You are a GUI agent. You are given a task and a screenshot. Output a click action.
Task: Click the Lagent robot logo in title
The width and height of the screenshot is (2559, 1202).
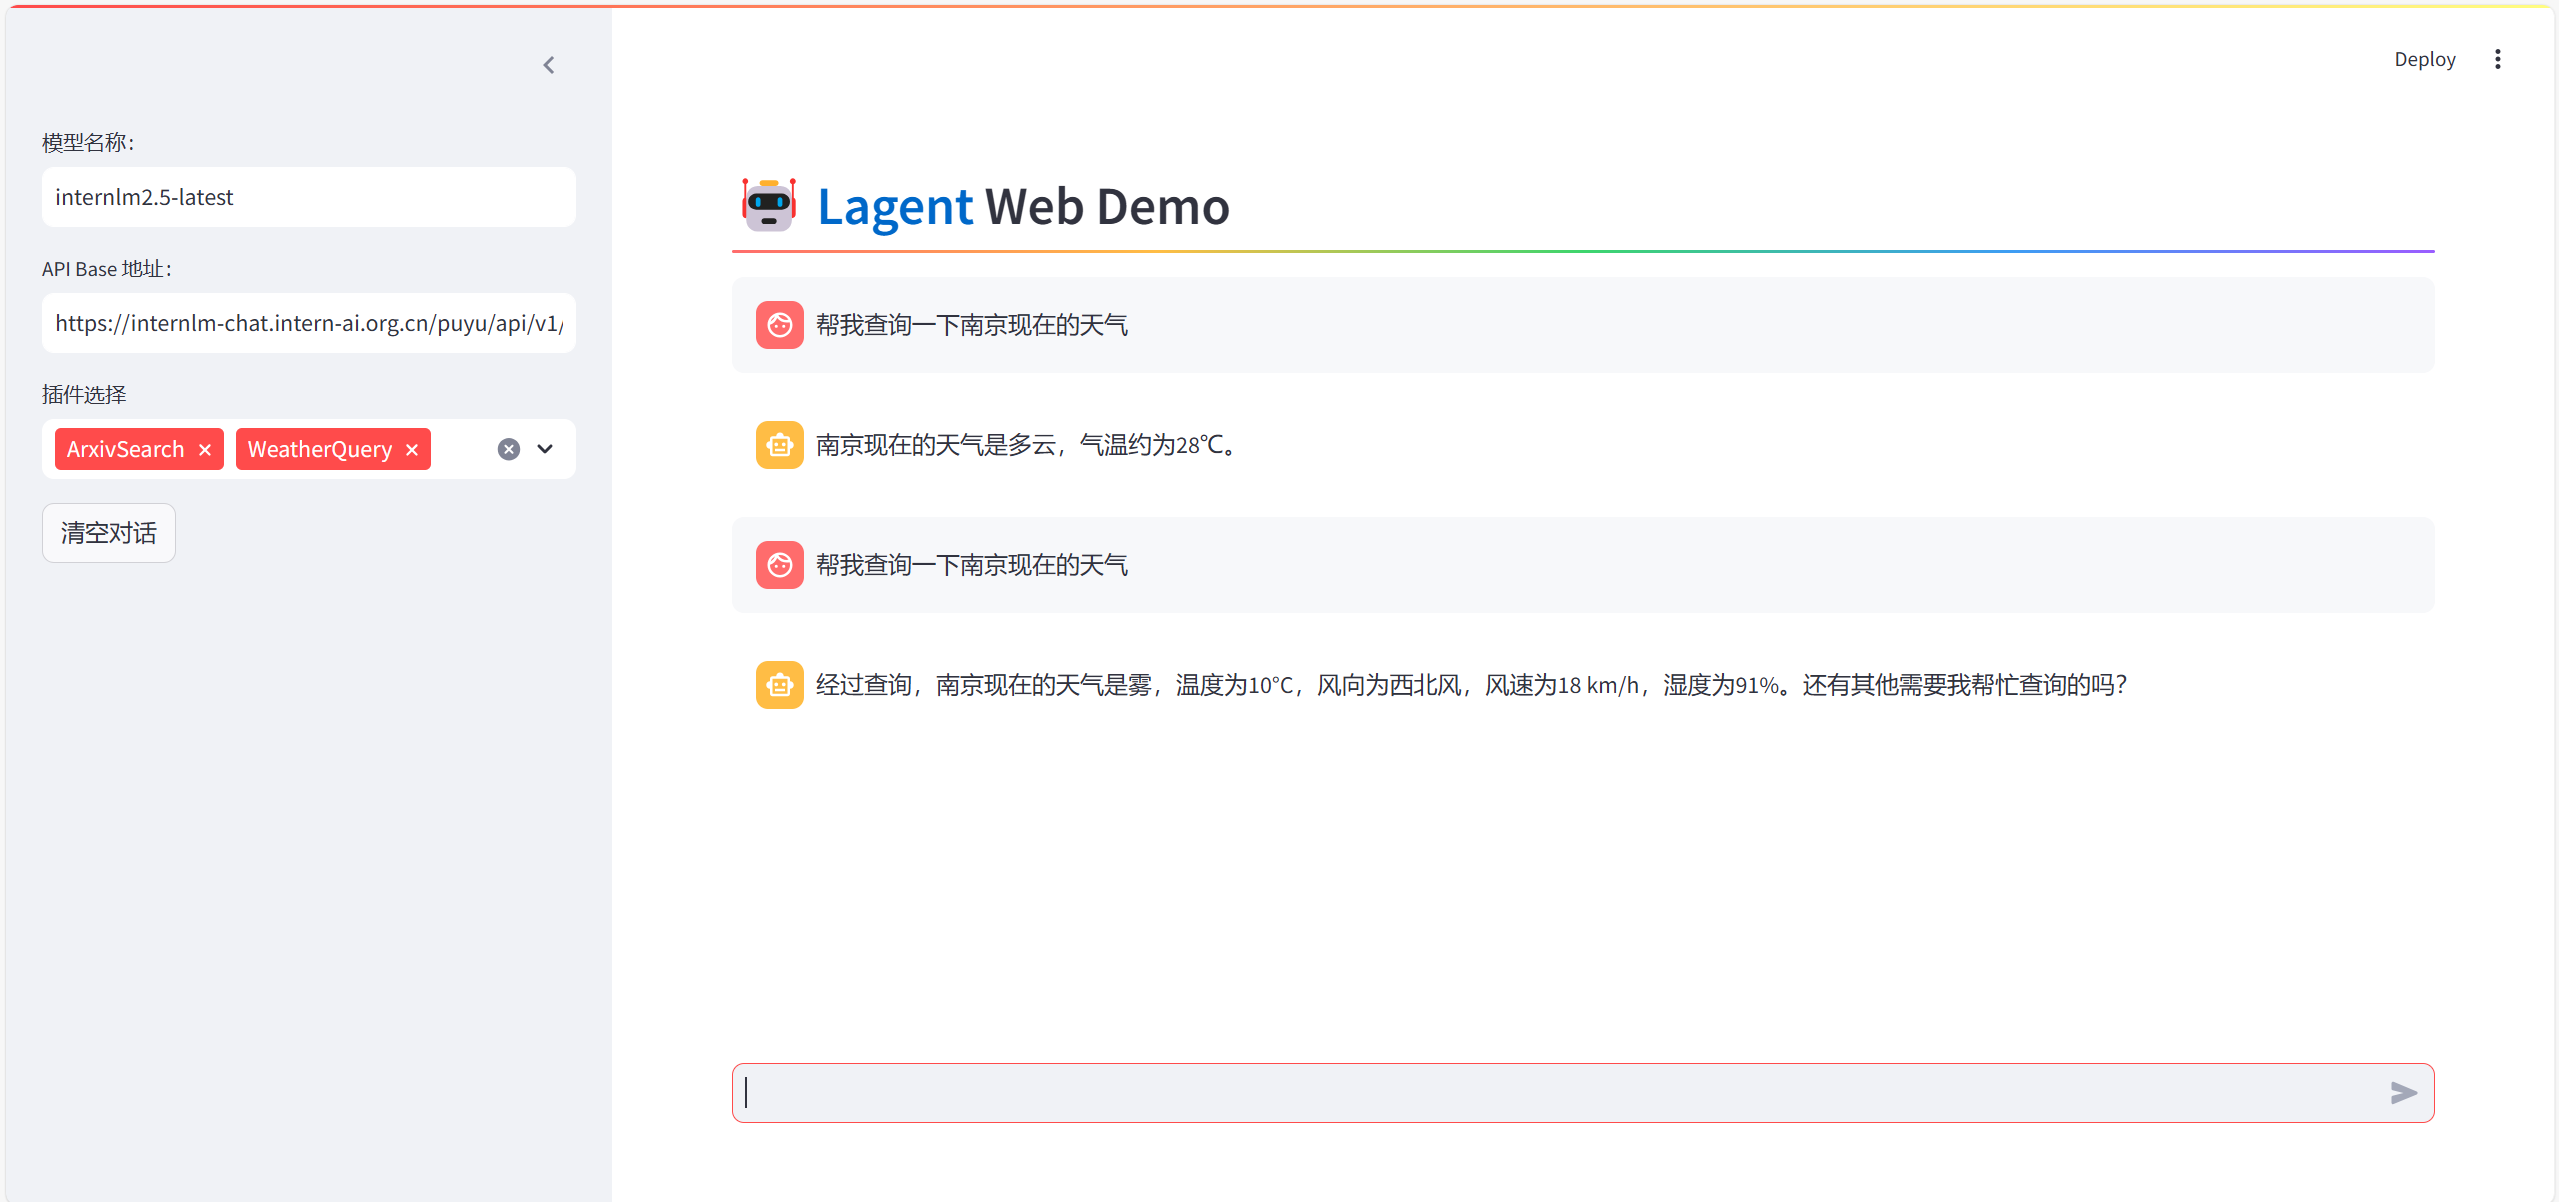[769, 205]
